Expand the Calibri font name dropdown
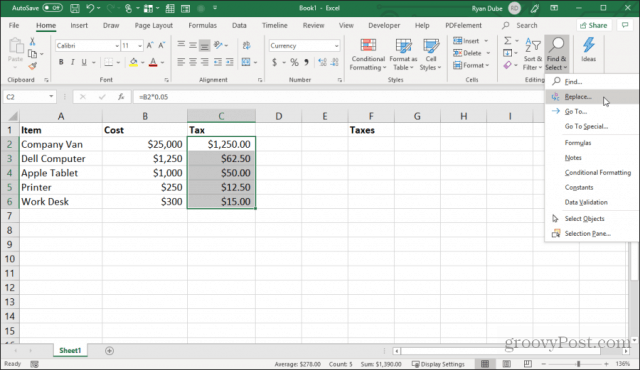640x370 pixels. click(116, 46)
